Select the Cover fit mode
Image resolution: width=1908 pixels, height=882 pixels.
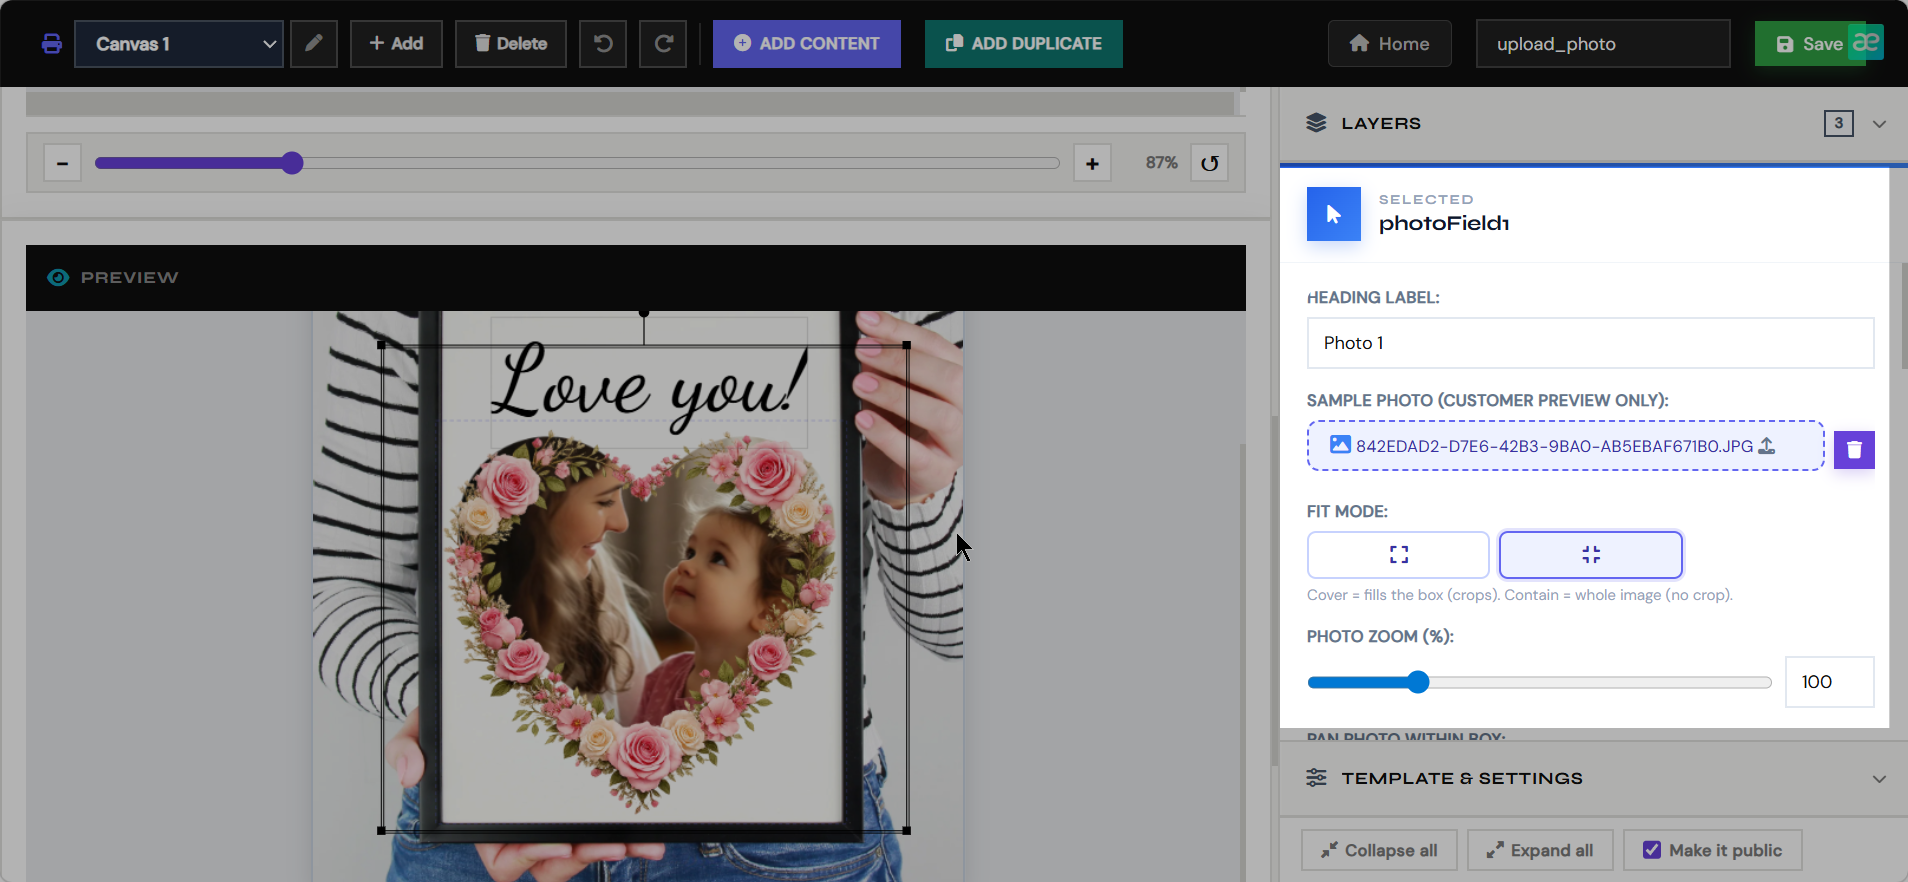click(x=1398, y=555)
